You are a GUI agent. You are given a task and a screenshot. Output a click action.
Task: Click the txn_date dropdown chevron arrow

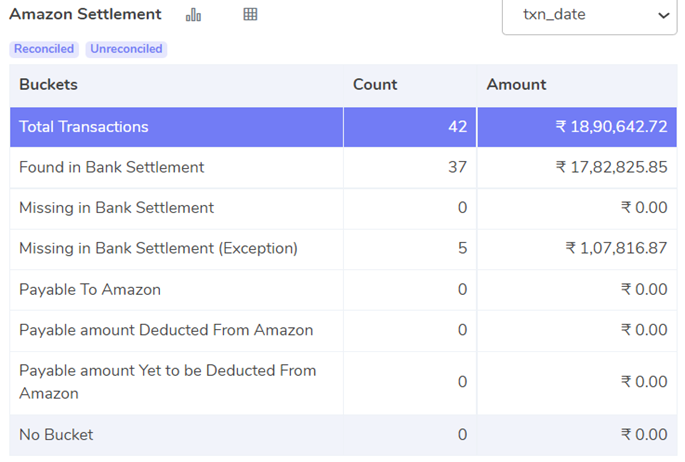(x=664, y=16)
